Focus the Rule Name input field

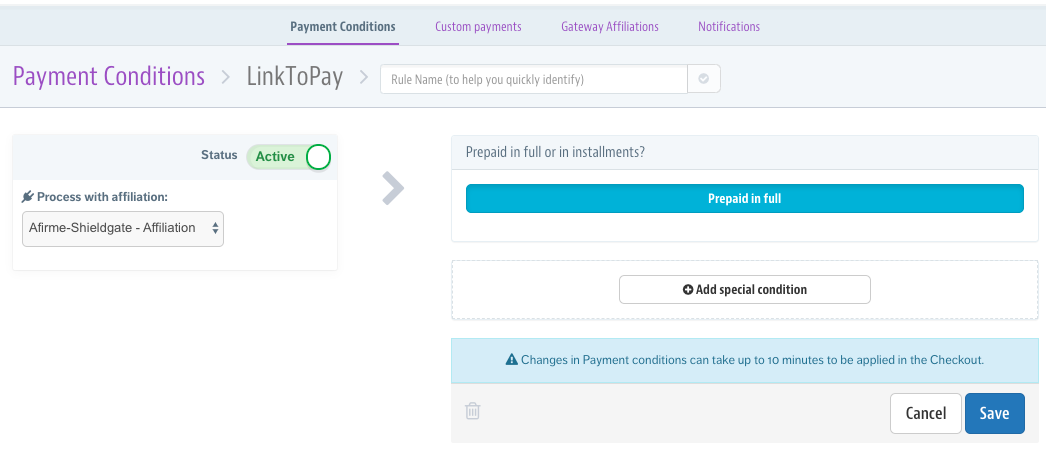[x=534, y=79]
